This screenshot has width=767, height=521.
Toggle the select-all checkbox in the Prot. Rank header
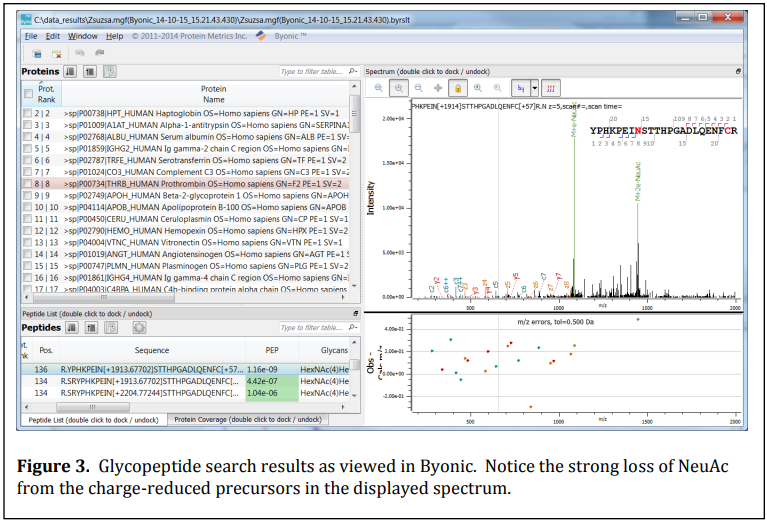click(28, 93)
